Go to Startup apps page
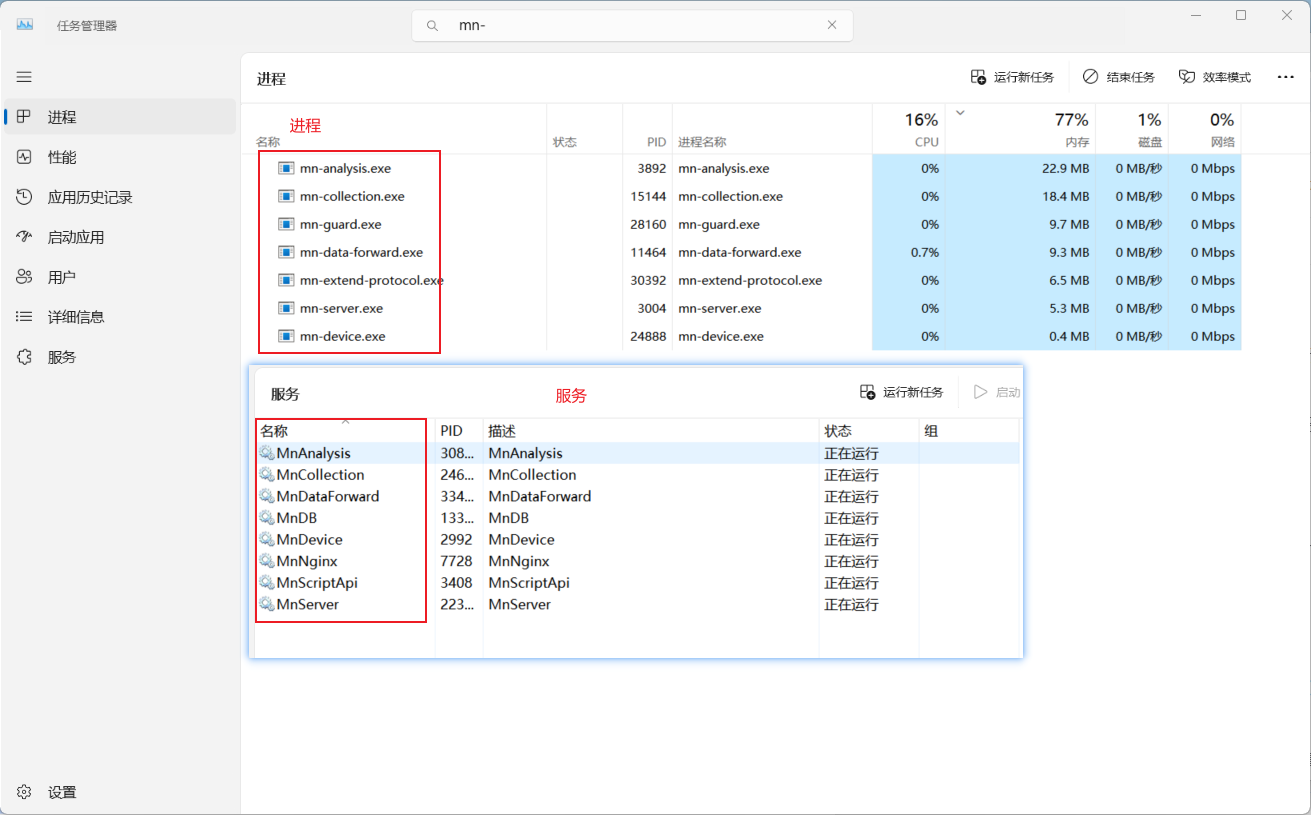The width and height of the screenshot is (1311, 815). [x=75, y=237]
